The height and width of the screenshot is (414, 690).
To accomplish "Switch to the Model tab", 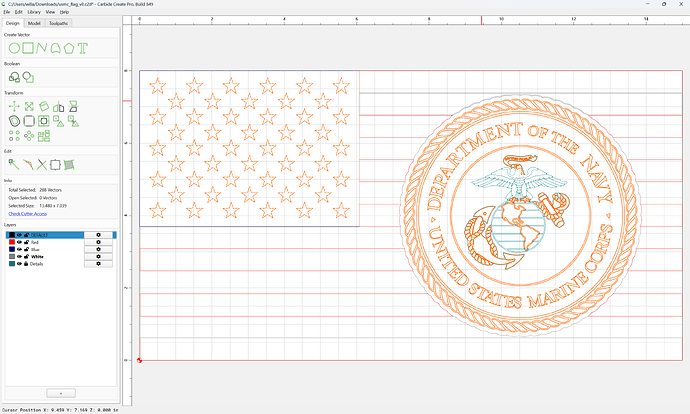I will coord(34,23).
